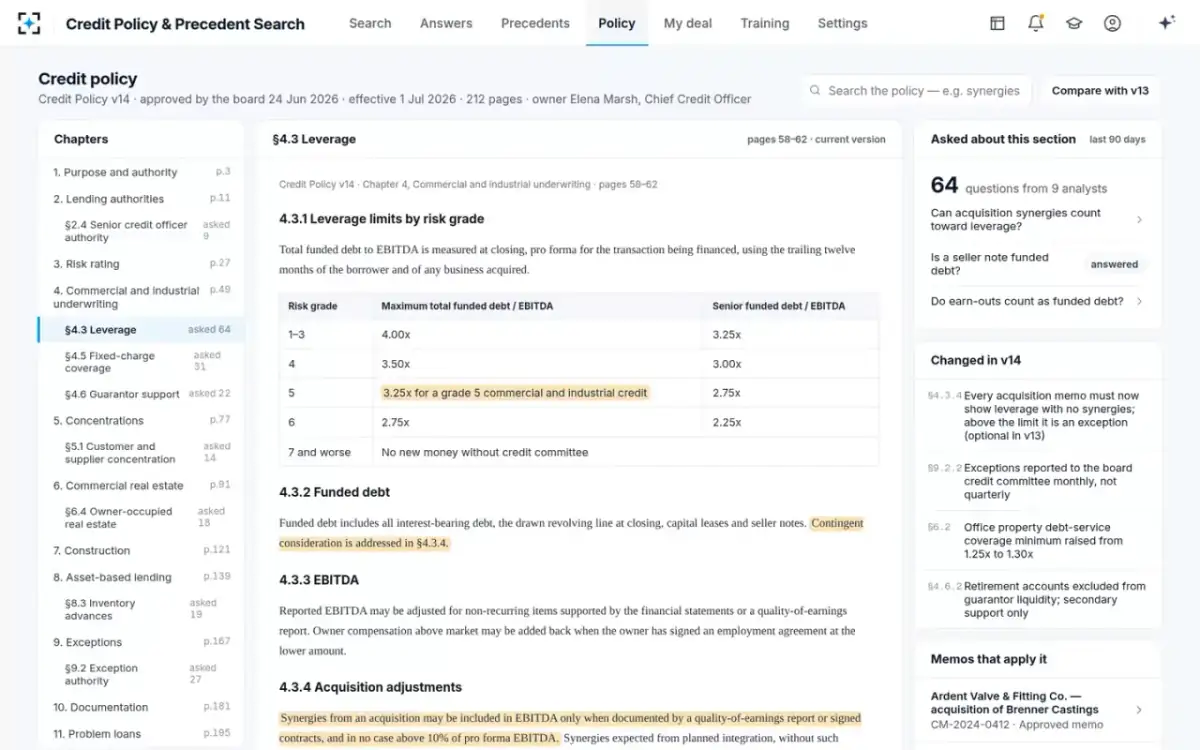Open chapter 11. Problem loans
This screenshot has height=750, width=1200.
141,734
